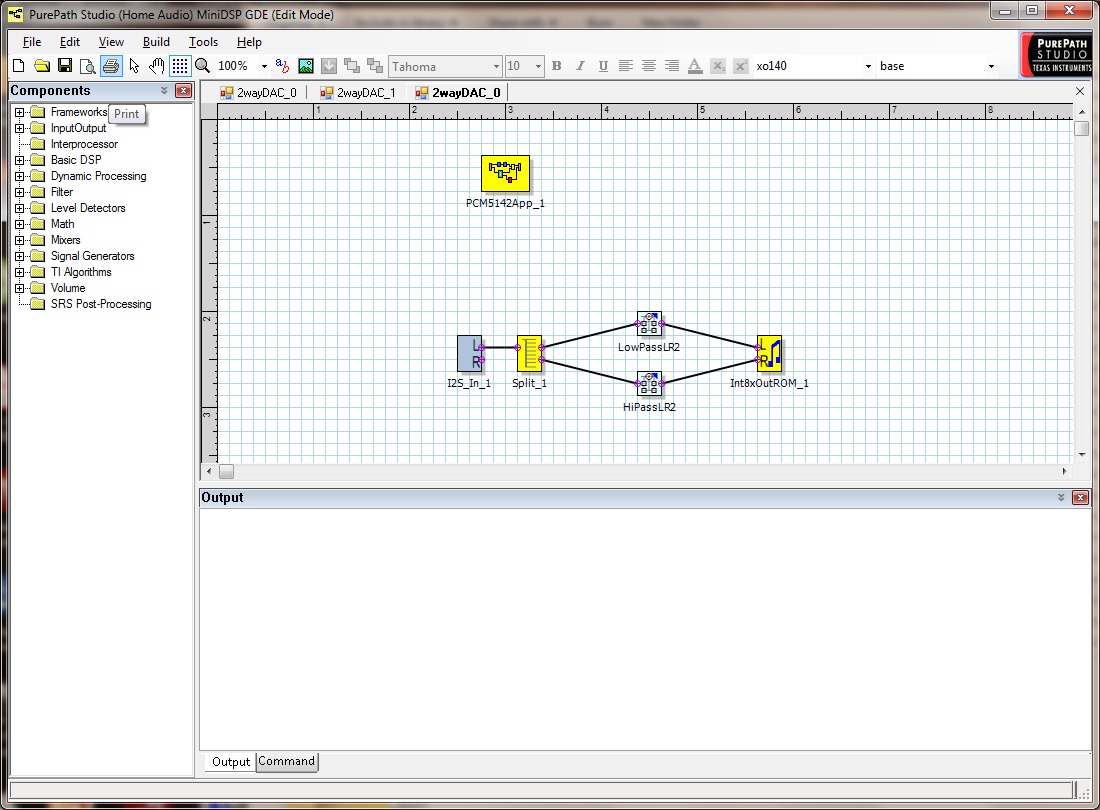Select the Level Detectors folder
Viewport: 1100px width, 810px height.
[x=88, y=208]
